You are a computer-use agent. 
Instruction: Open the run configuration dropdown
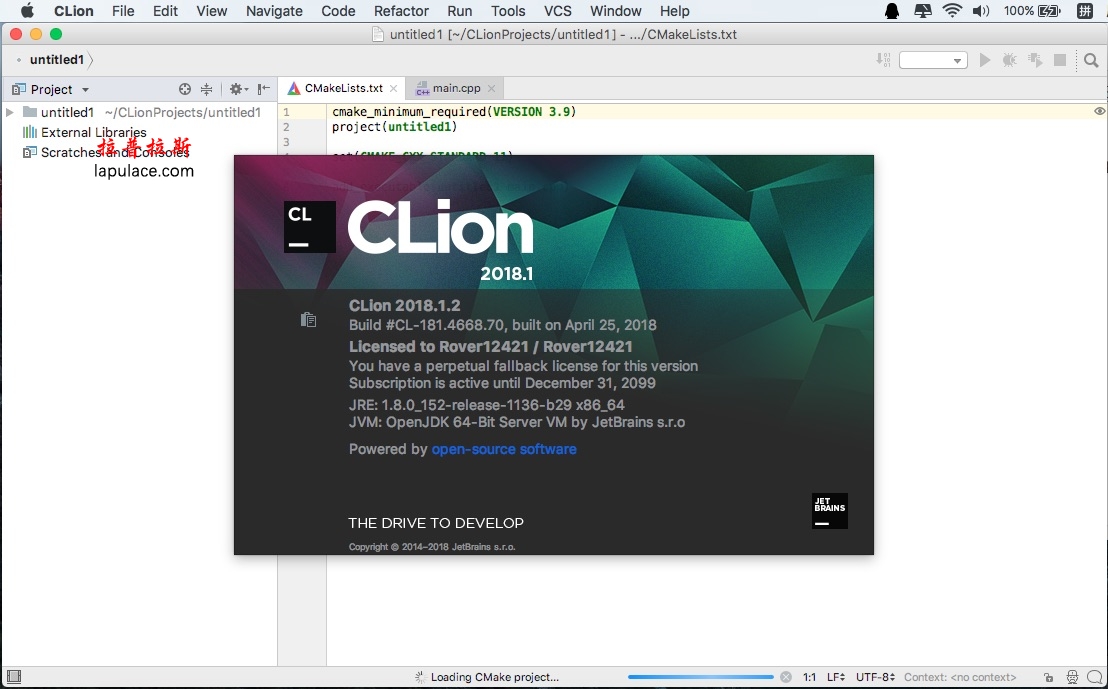pyautogui.click(x=933, y=60)
